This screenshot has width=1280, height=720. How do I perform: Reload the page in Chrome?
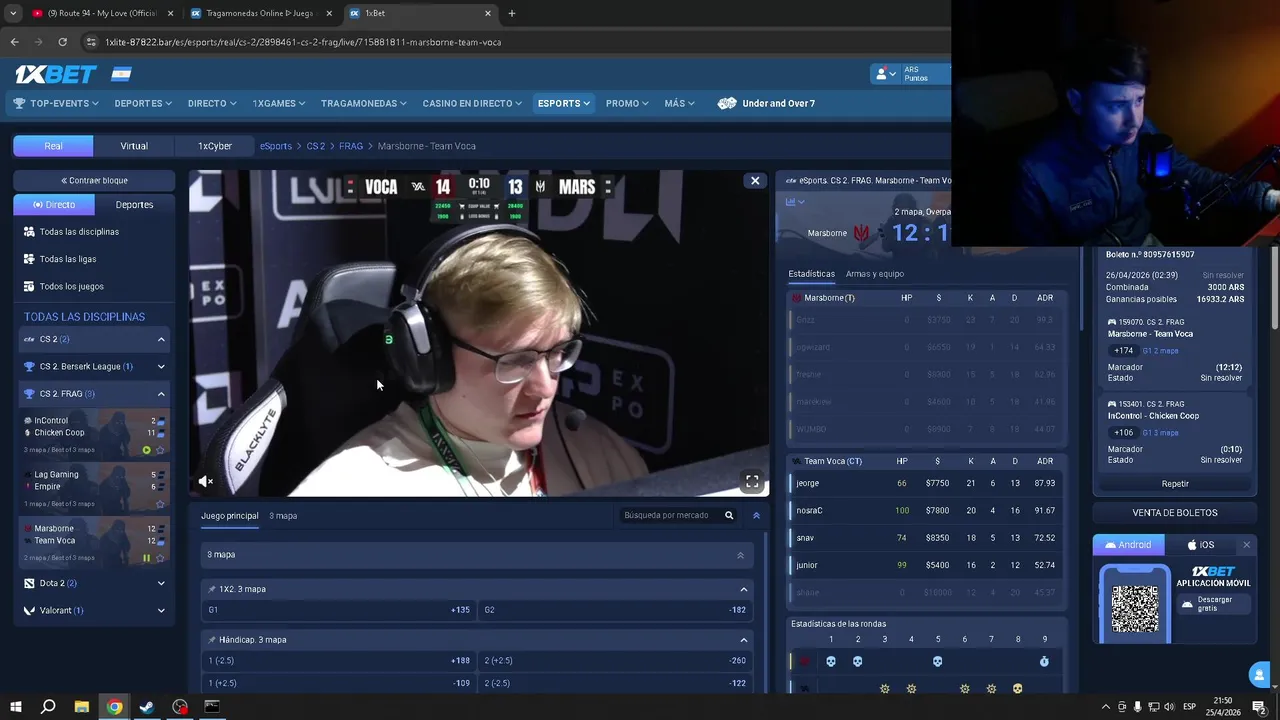click(62, 42)
